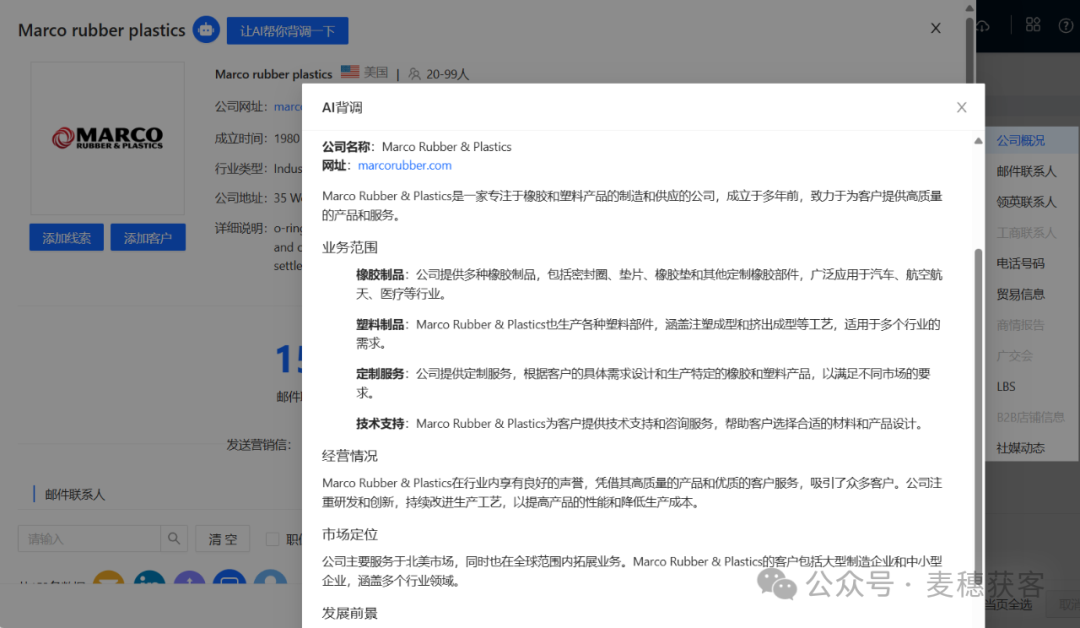Open the apps grid icon in top bar
This screenshot has width=1080, height=628.
pyautogui.click(x=1032, y=25)
